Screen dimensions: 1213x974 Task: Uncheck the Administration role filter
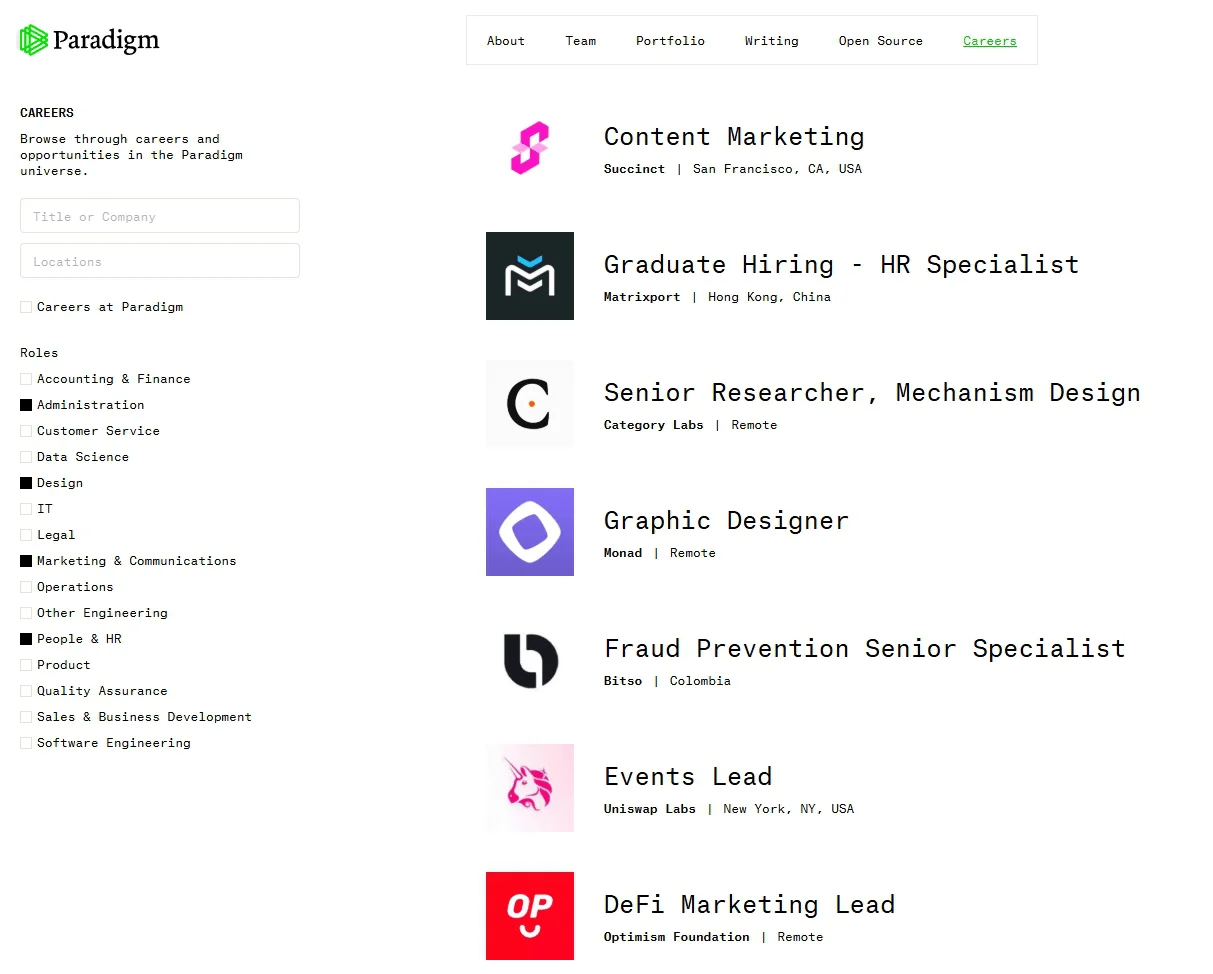pyautogui.click(x=26, y=405)
